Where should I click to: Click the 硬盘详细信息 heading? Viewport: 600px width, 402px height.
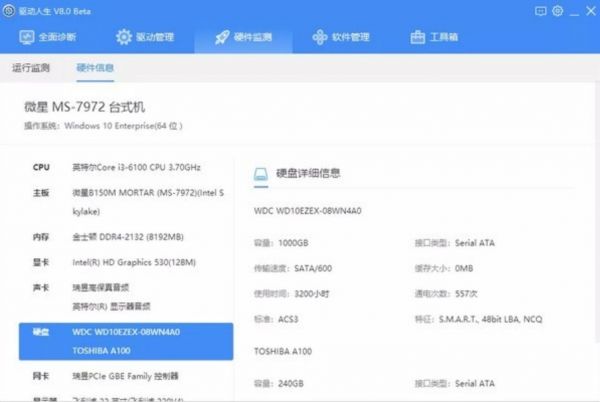308,173
